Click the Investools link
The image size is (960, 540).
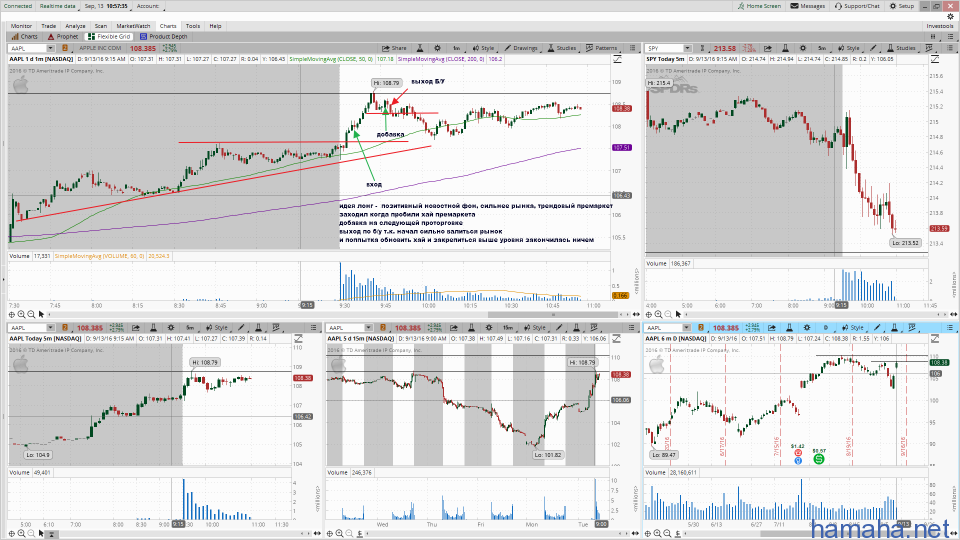940,26
